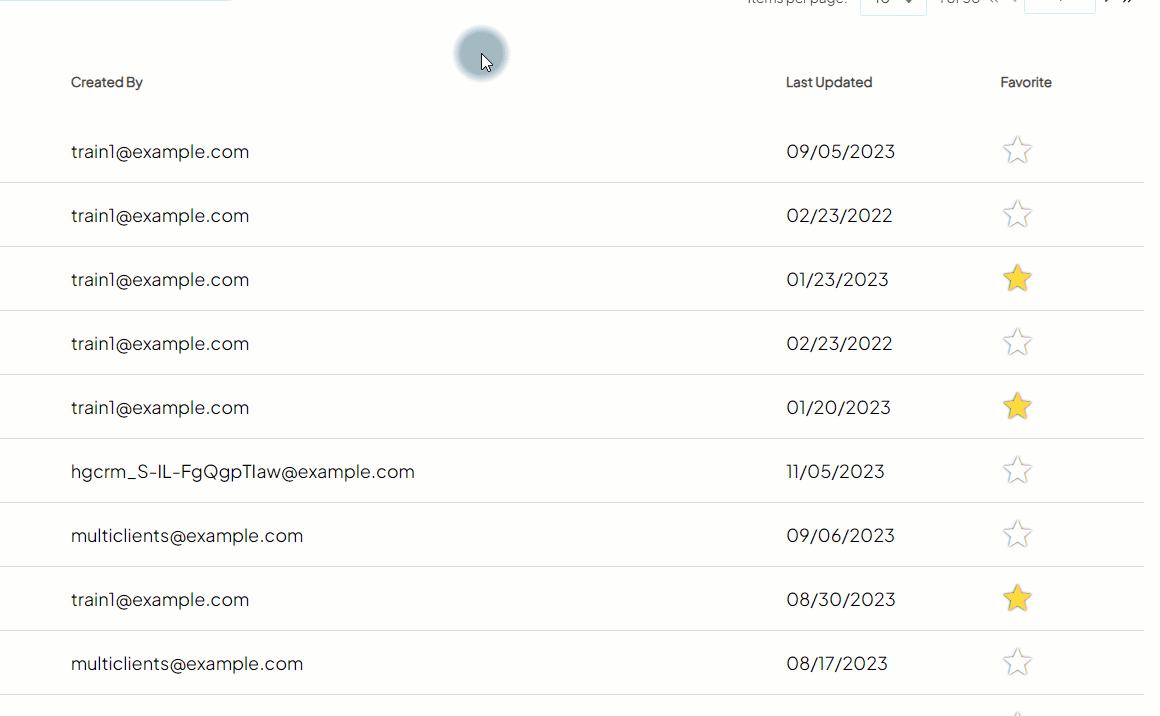Select train1@example.com in the 09/05/2023 row
The image size is (1160, 716).
pyautogui.click(x=160, y=152)
